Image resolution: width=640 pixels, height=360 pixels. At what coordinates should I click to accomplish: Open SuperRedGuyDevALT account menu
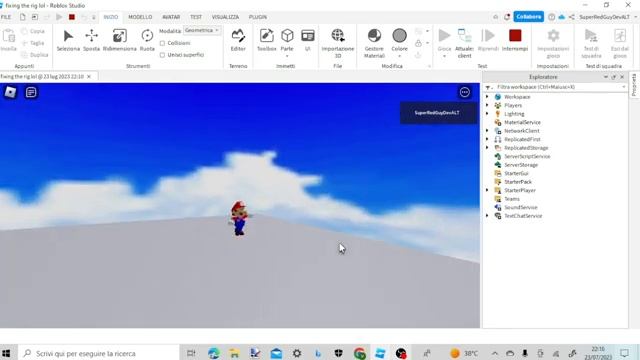607,17
